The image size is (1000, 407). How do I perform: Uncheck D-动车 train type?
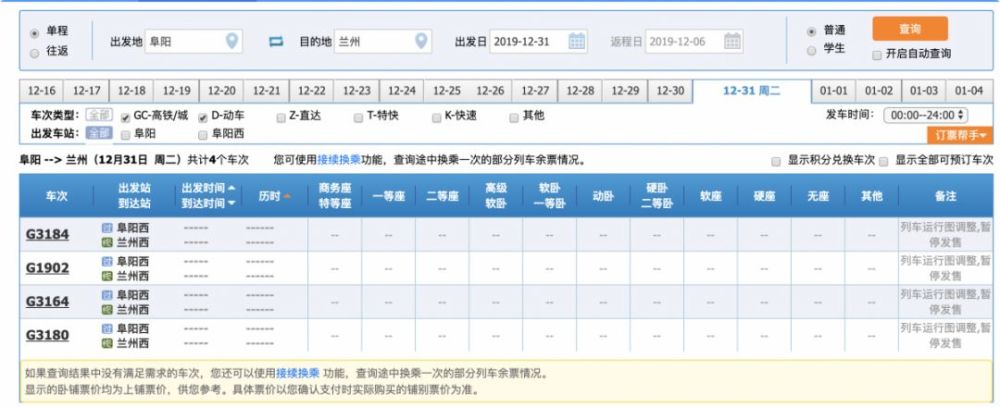[x=203, y=117]
